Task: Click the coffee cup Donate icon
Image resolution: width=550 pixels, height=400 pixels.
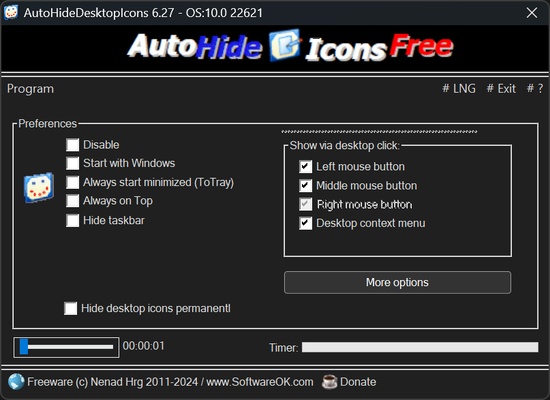Action: pyautogui.click(x=329, y=382)
